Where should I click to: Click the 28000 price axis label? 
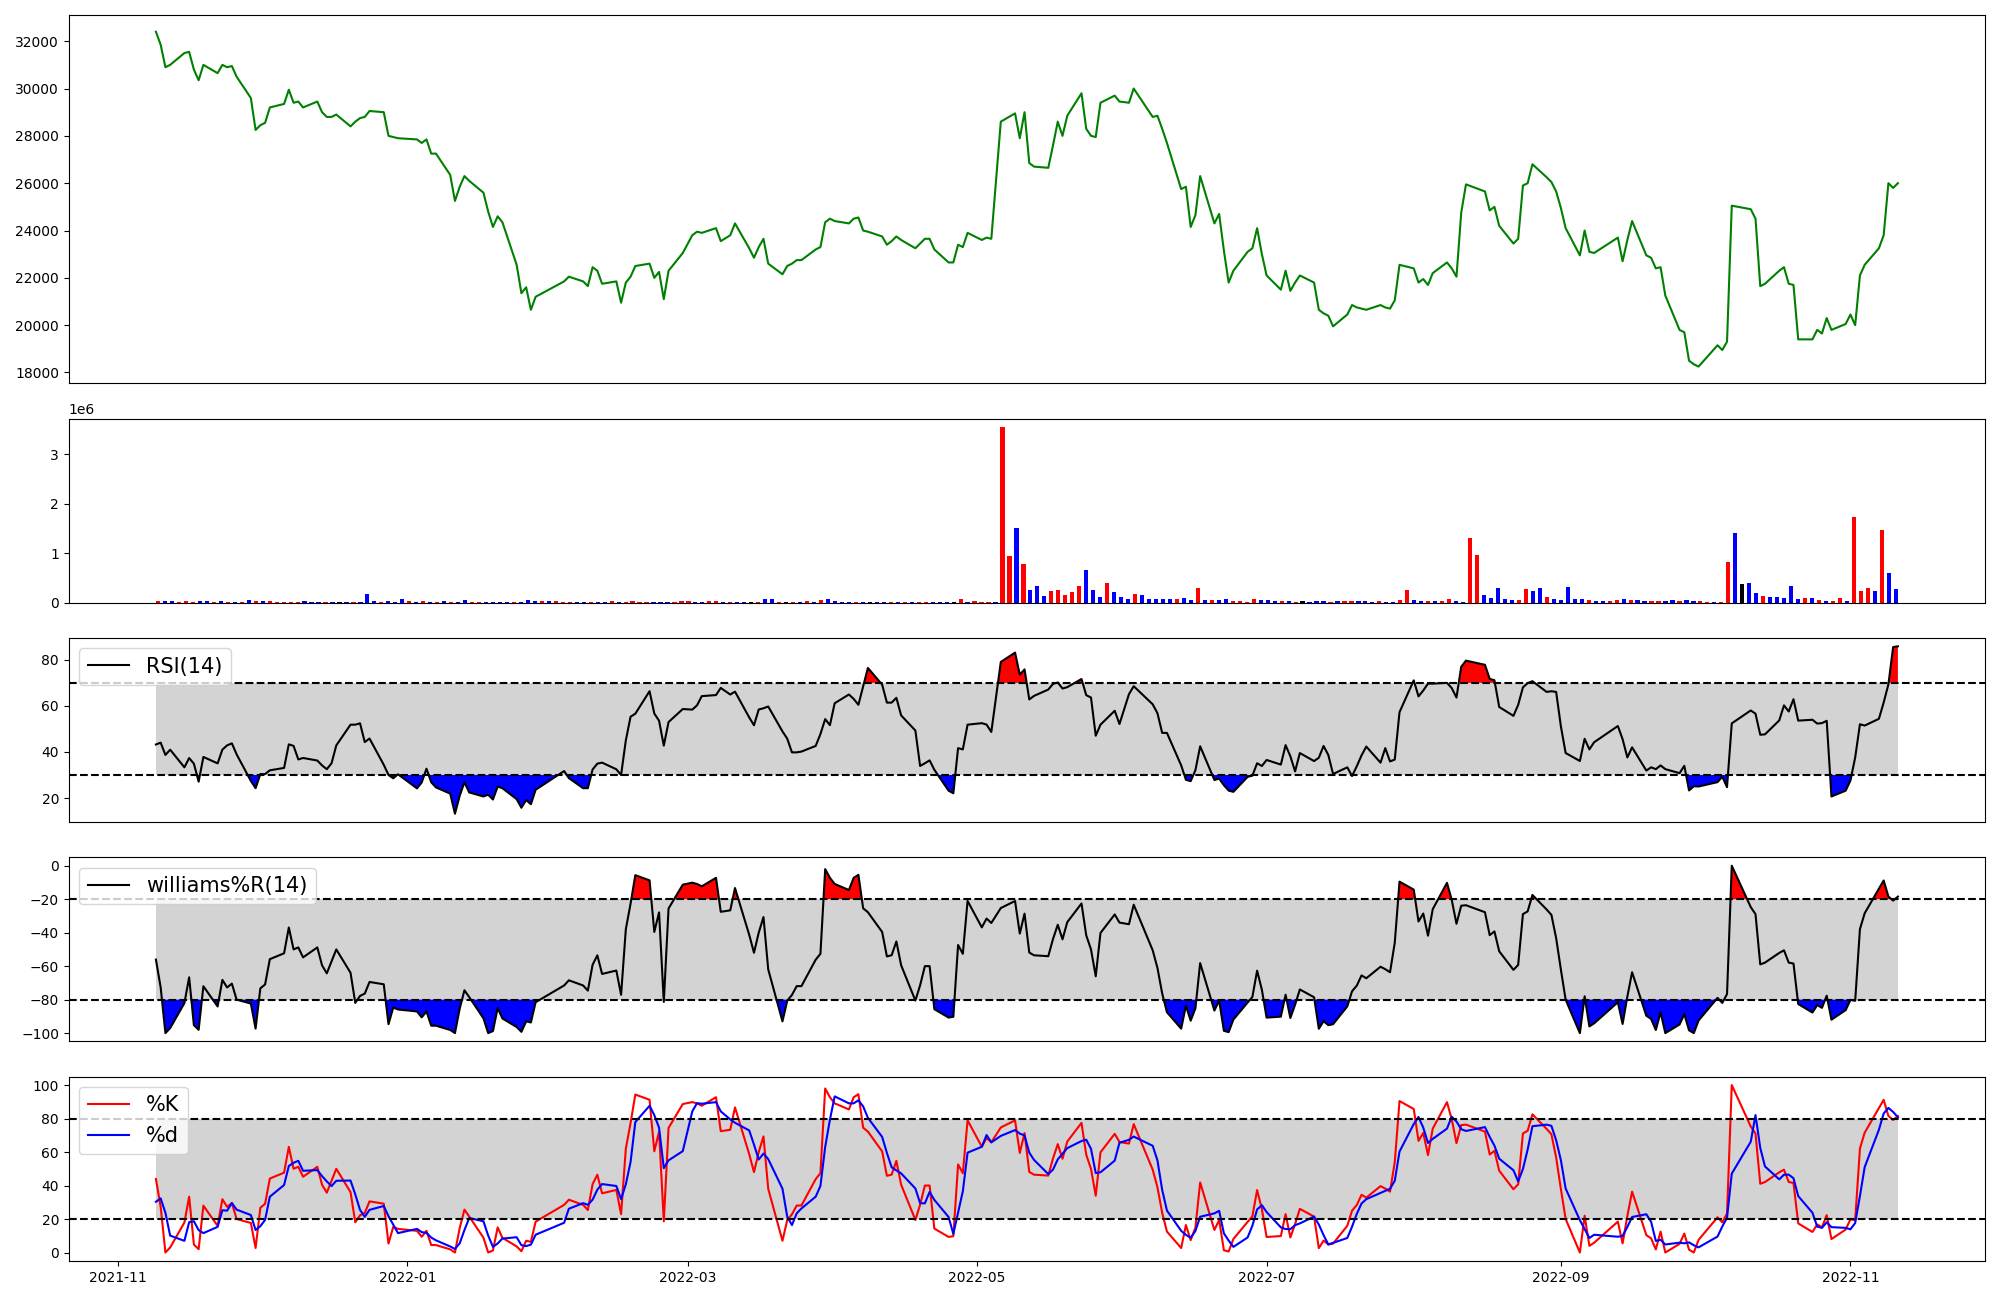37,137
